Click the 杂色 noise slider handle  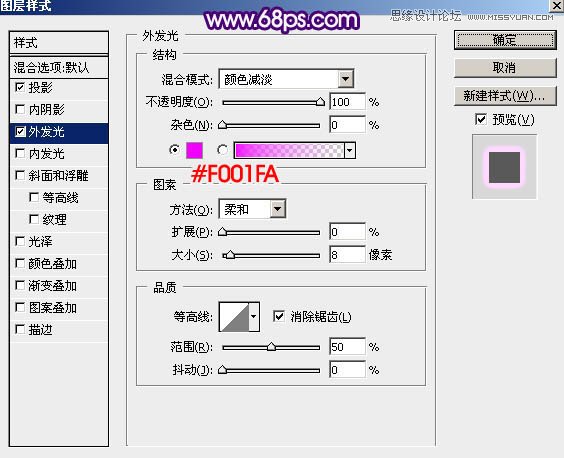tap(223, 125)
